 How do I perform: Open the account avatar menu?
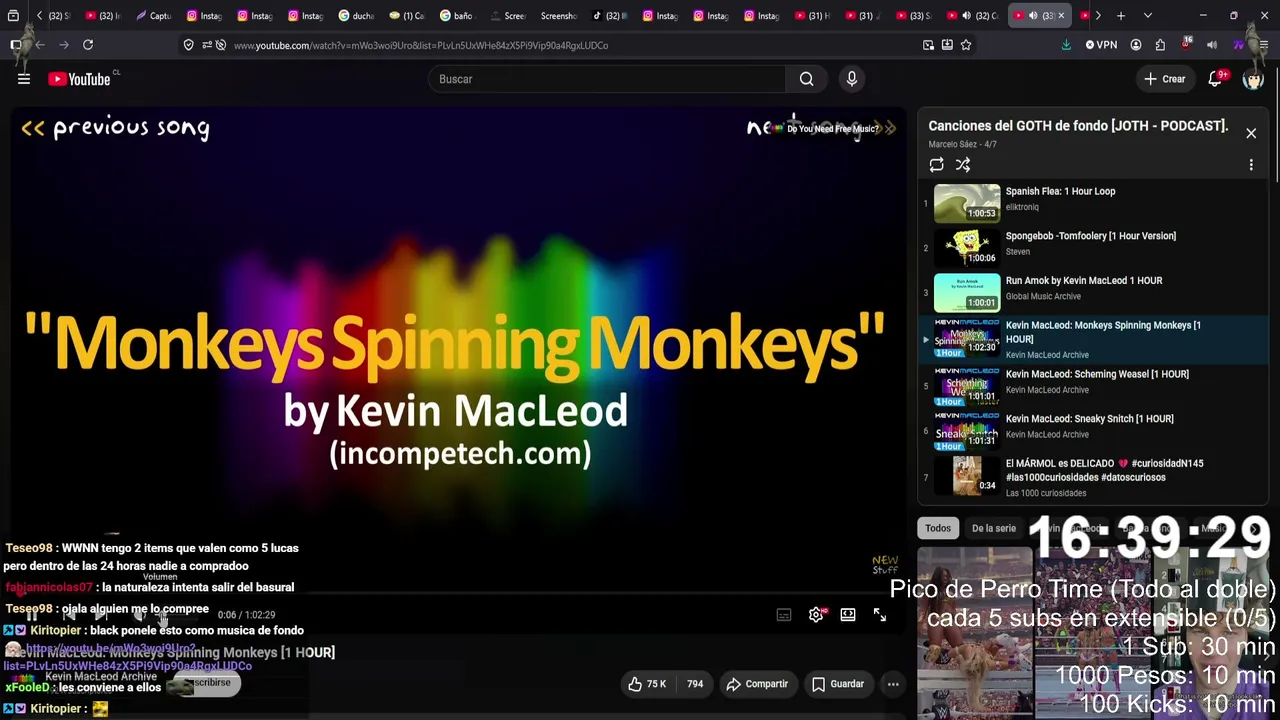[x=1253, y=79]
